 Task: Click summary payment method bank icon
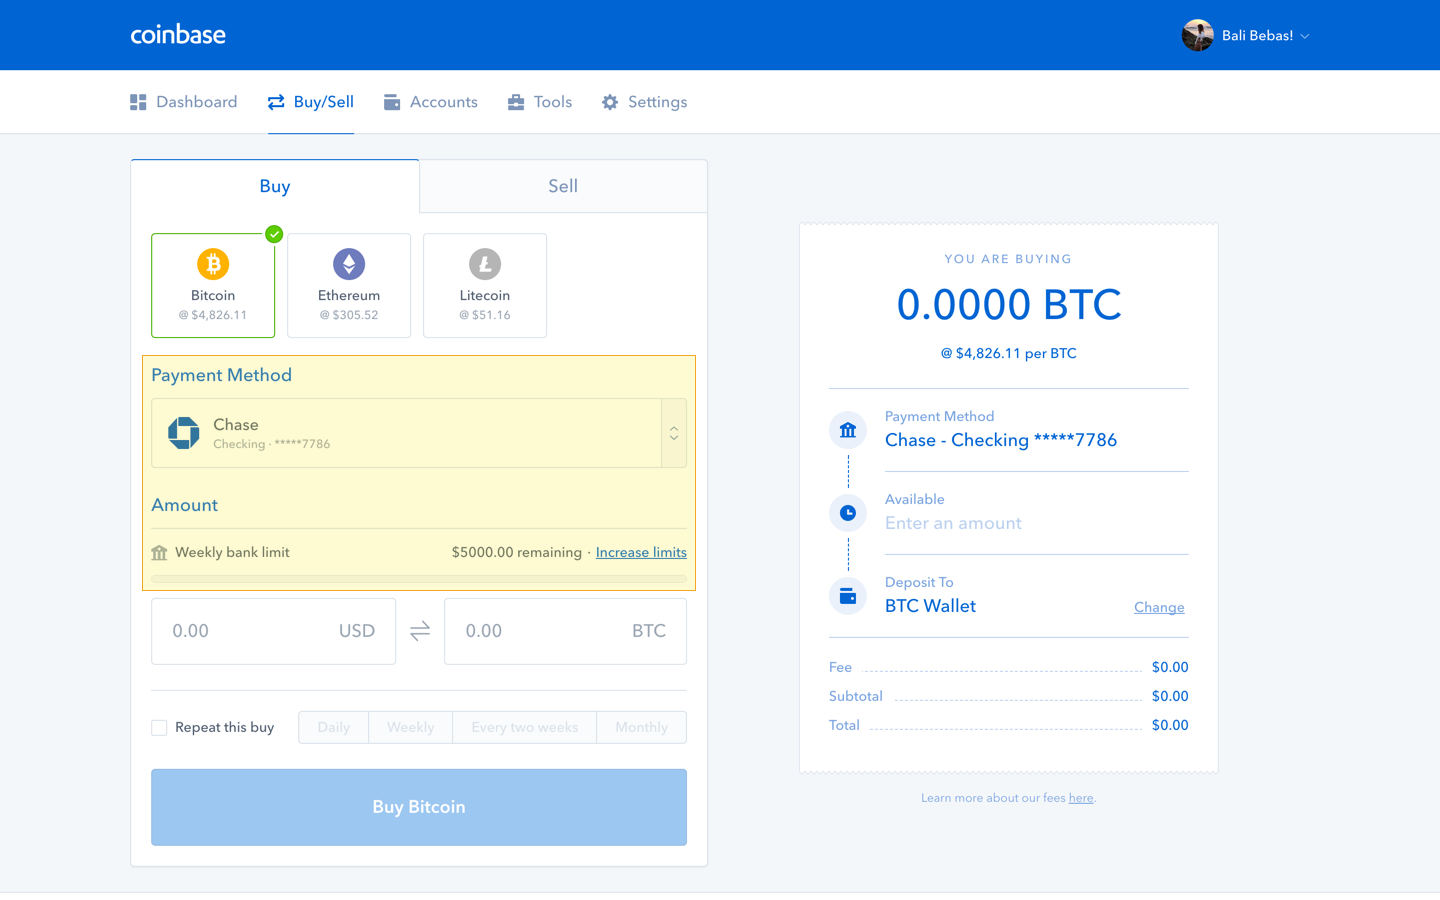848,430
